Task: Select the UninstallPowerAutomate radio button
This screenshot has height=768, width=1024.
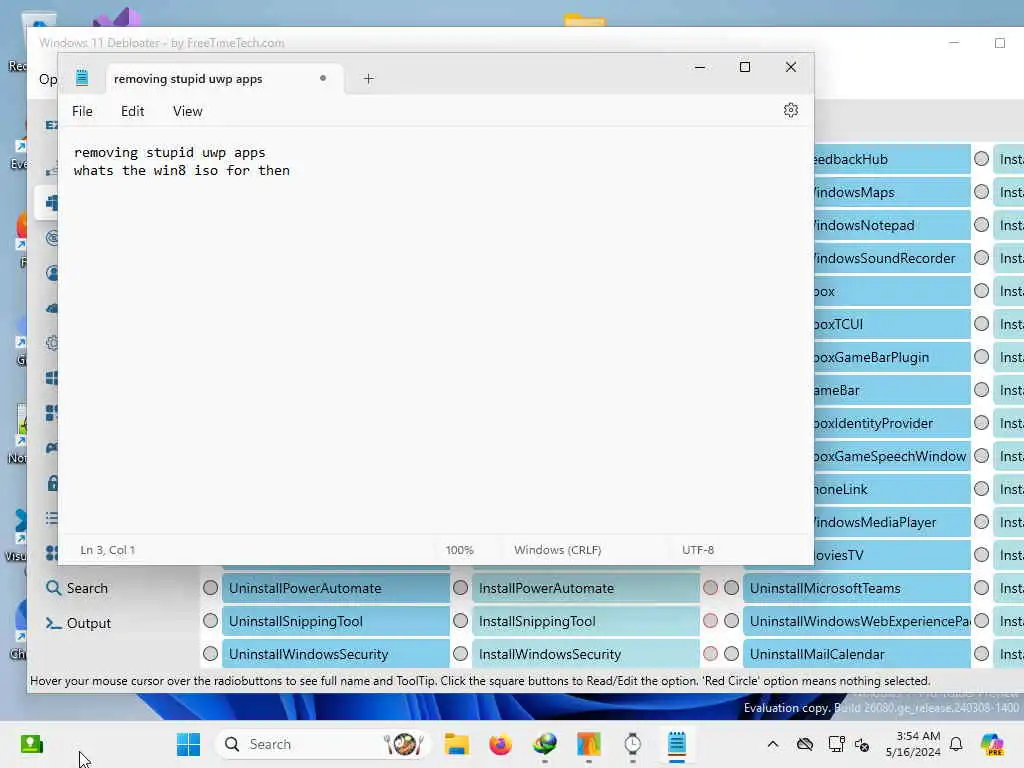Action: [x=210, y=588]
